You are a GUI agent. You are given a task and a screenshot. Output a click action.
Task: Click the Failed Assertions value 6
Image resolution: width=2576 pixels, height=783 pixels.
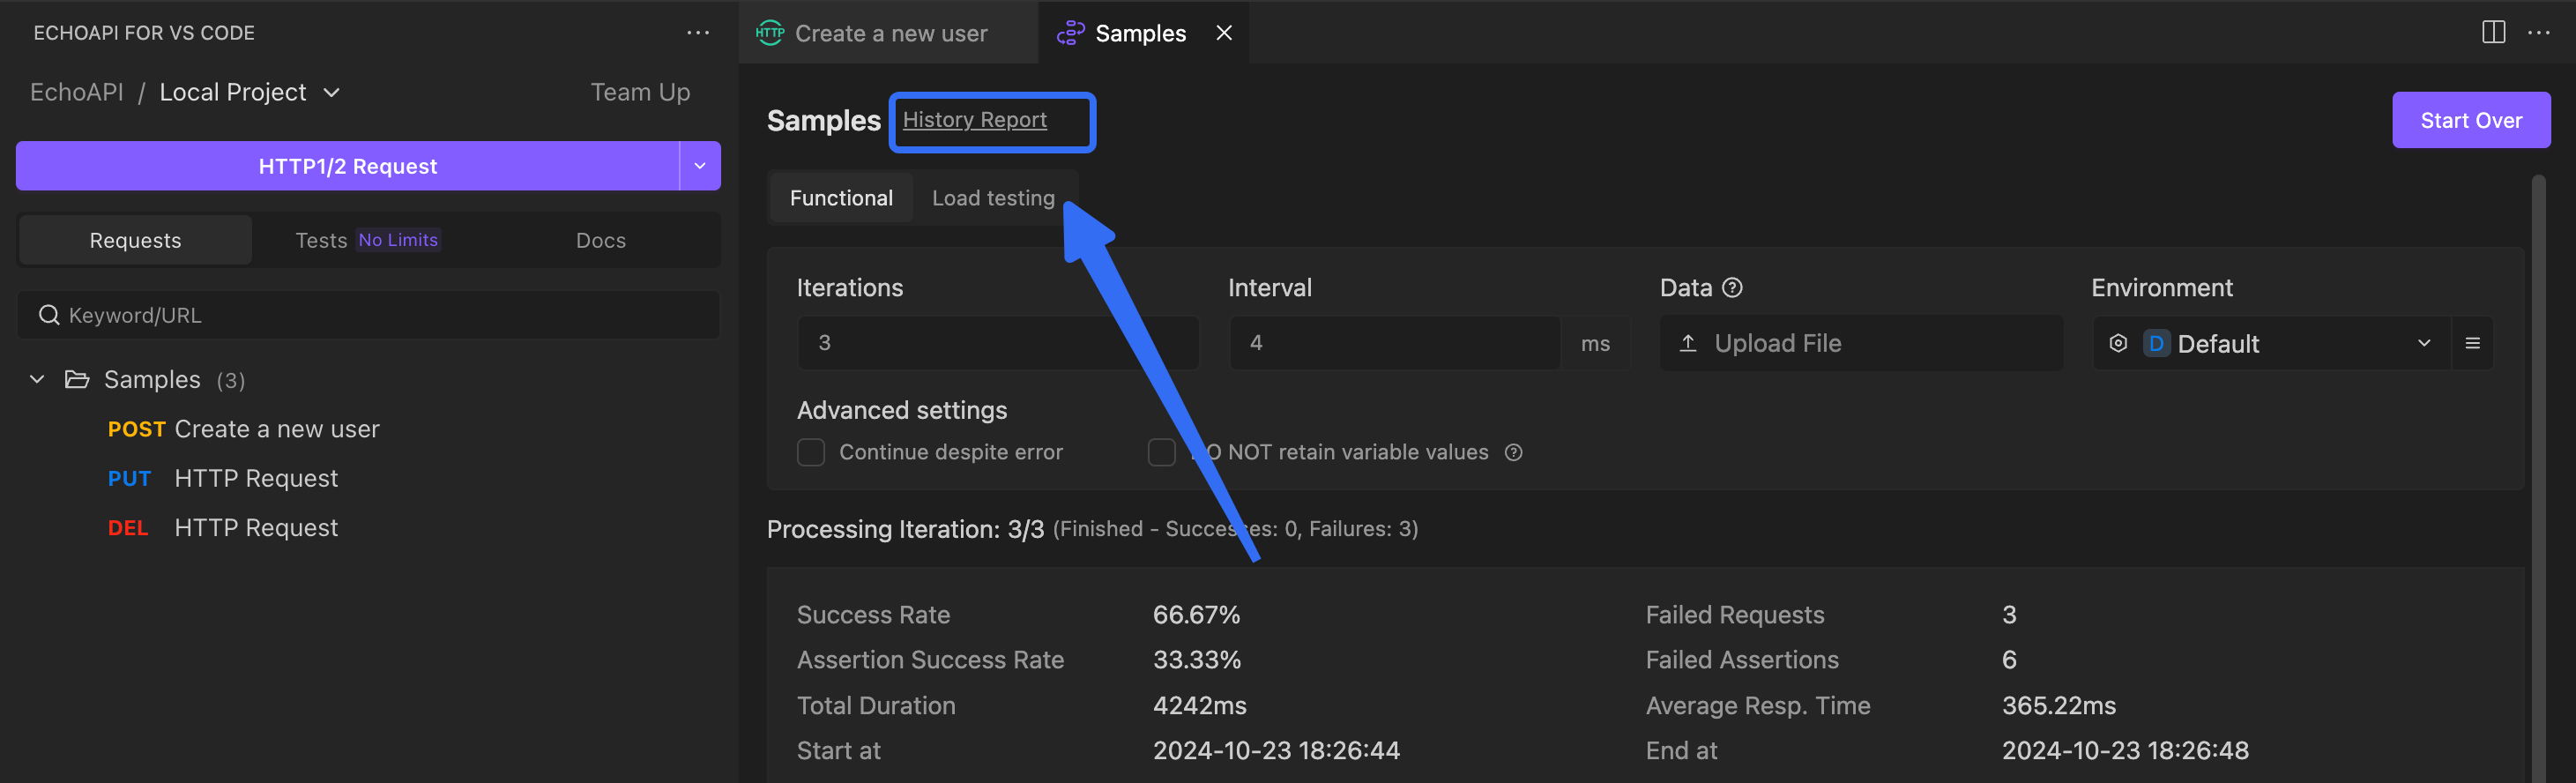[x=2009, y=660]
